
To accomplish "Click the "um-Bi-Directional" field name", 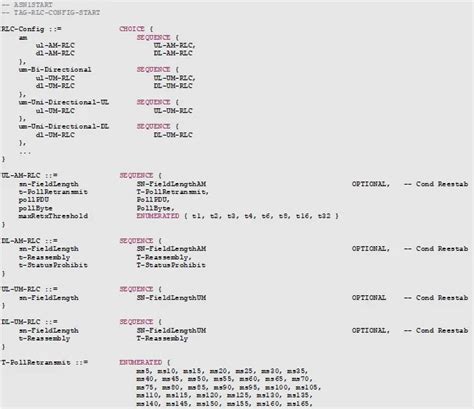I will point(55,70).
